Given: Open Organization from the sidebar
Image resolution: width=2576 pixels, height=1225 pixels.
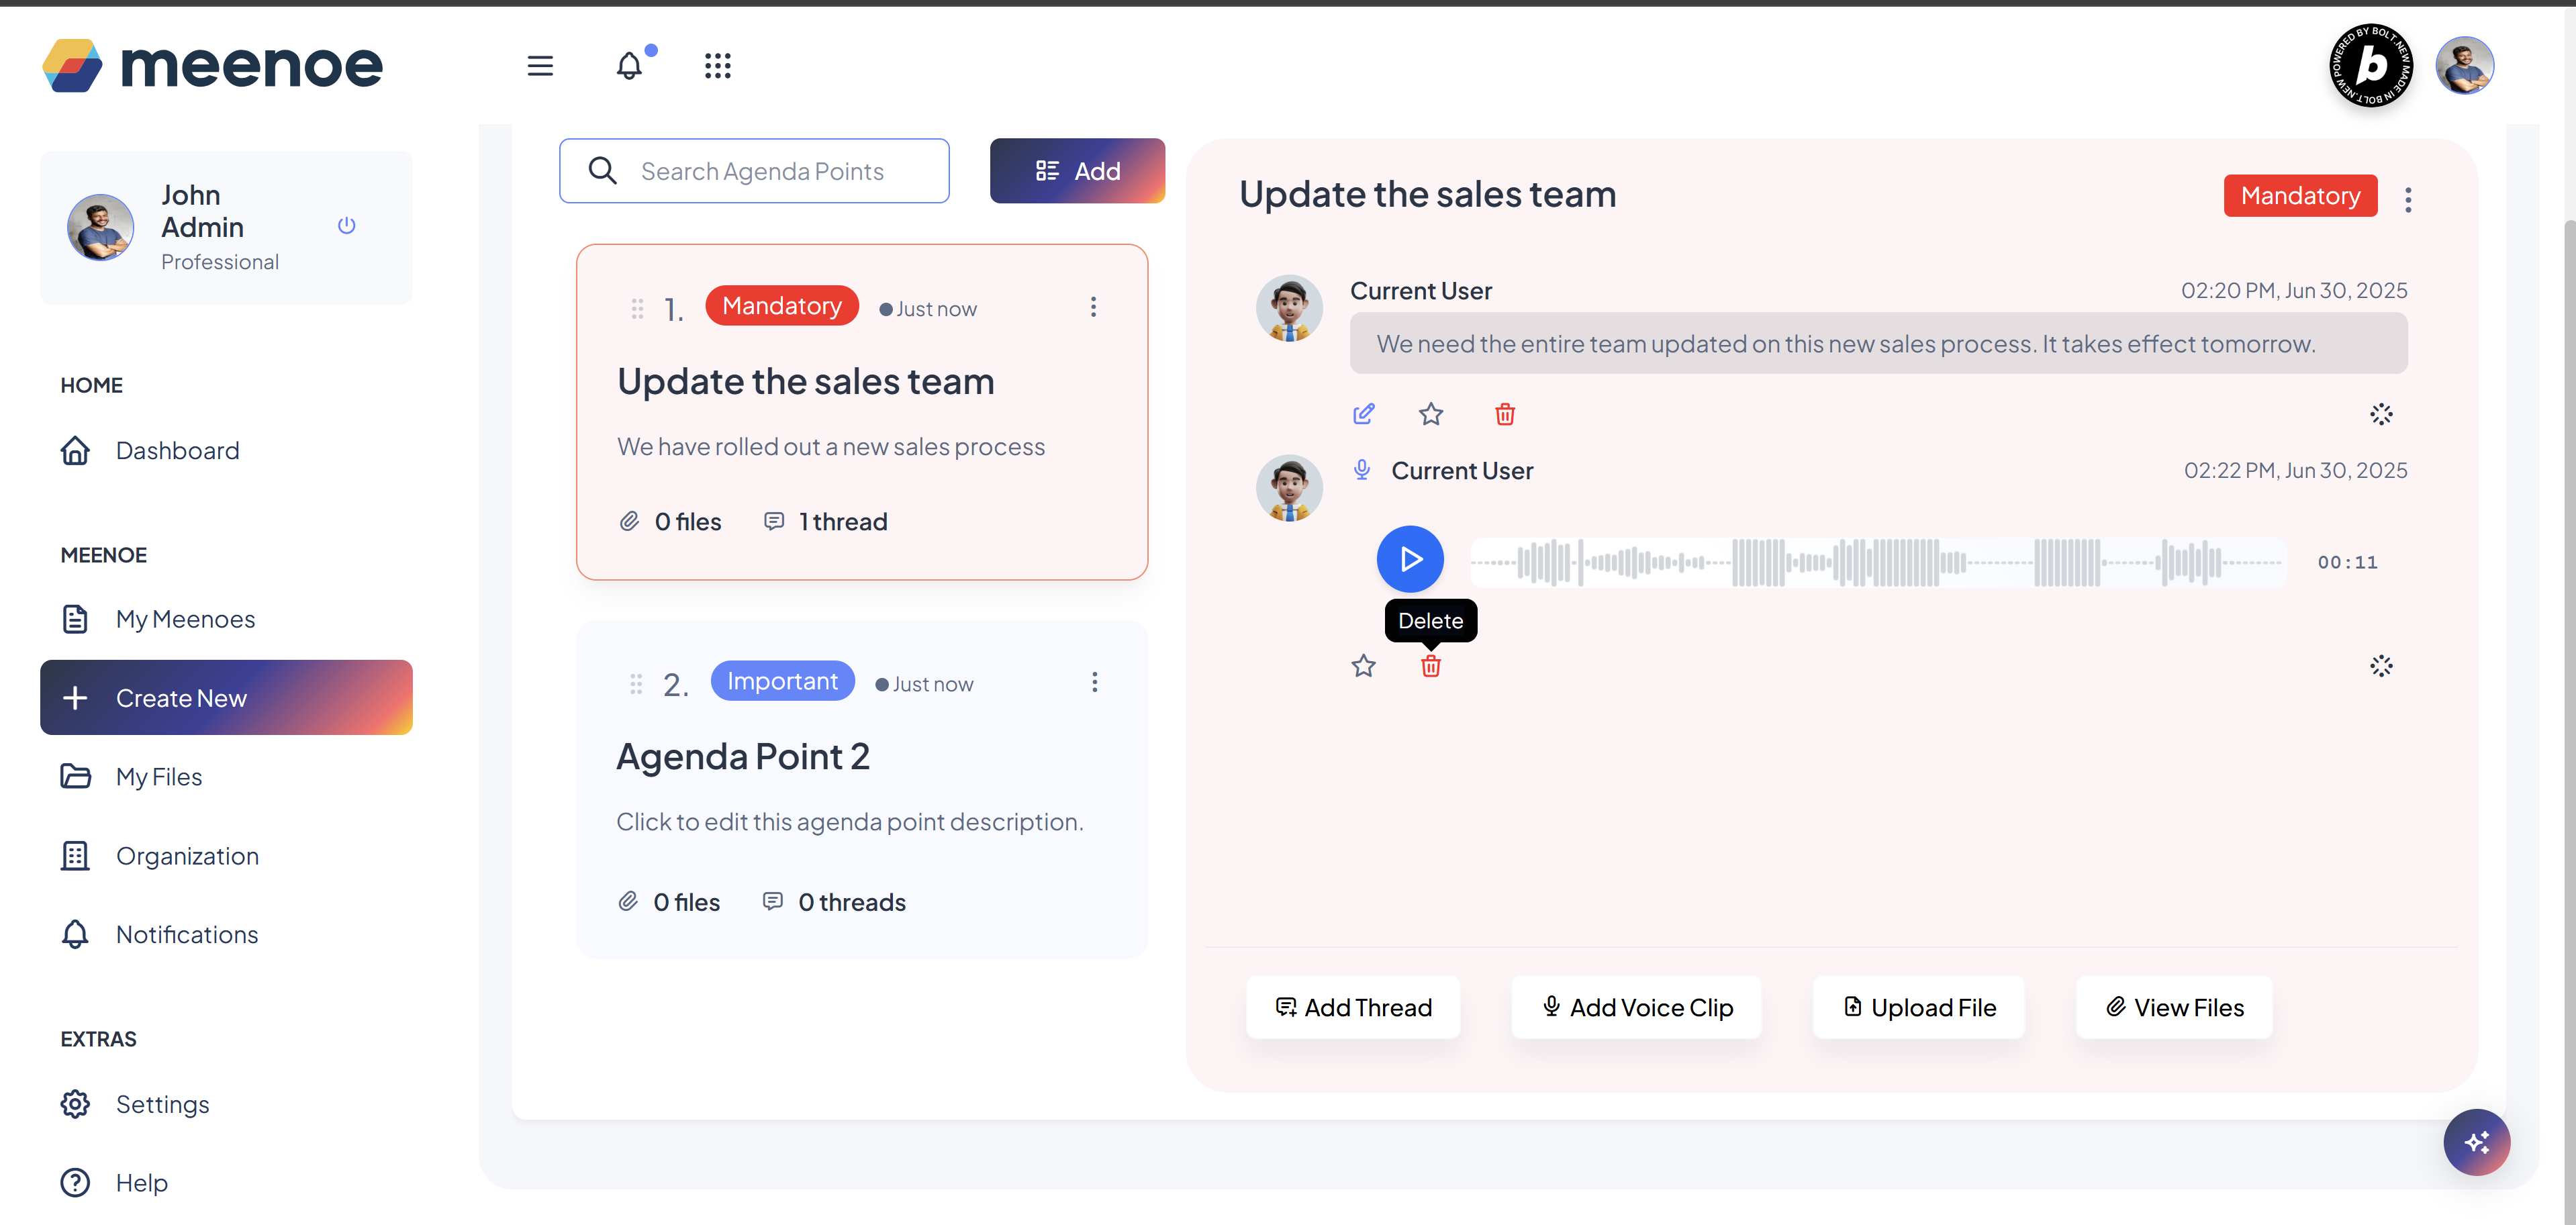Looking at the screenshot, I should (187, 856).
